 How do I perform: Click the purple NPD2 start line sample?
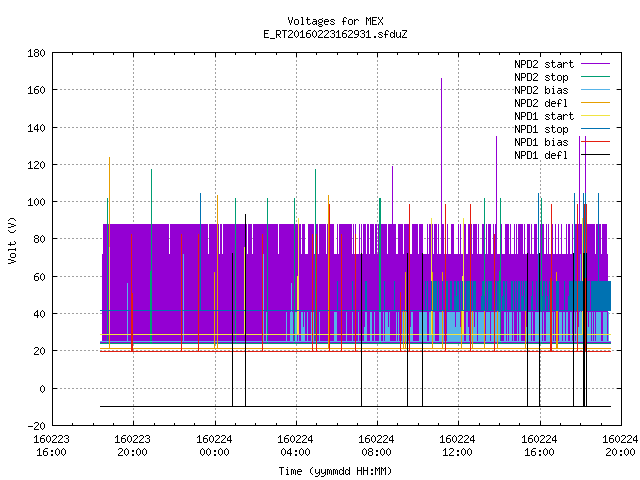[595, 64]
